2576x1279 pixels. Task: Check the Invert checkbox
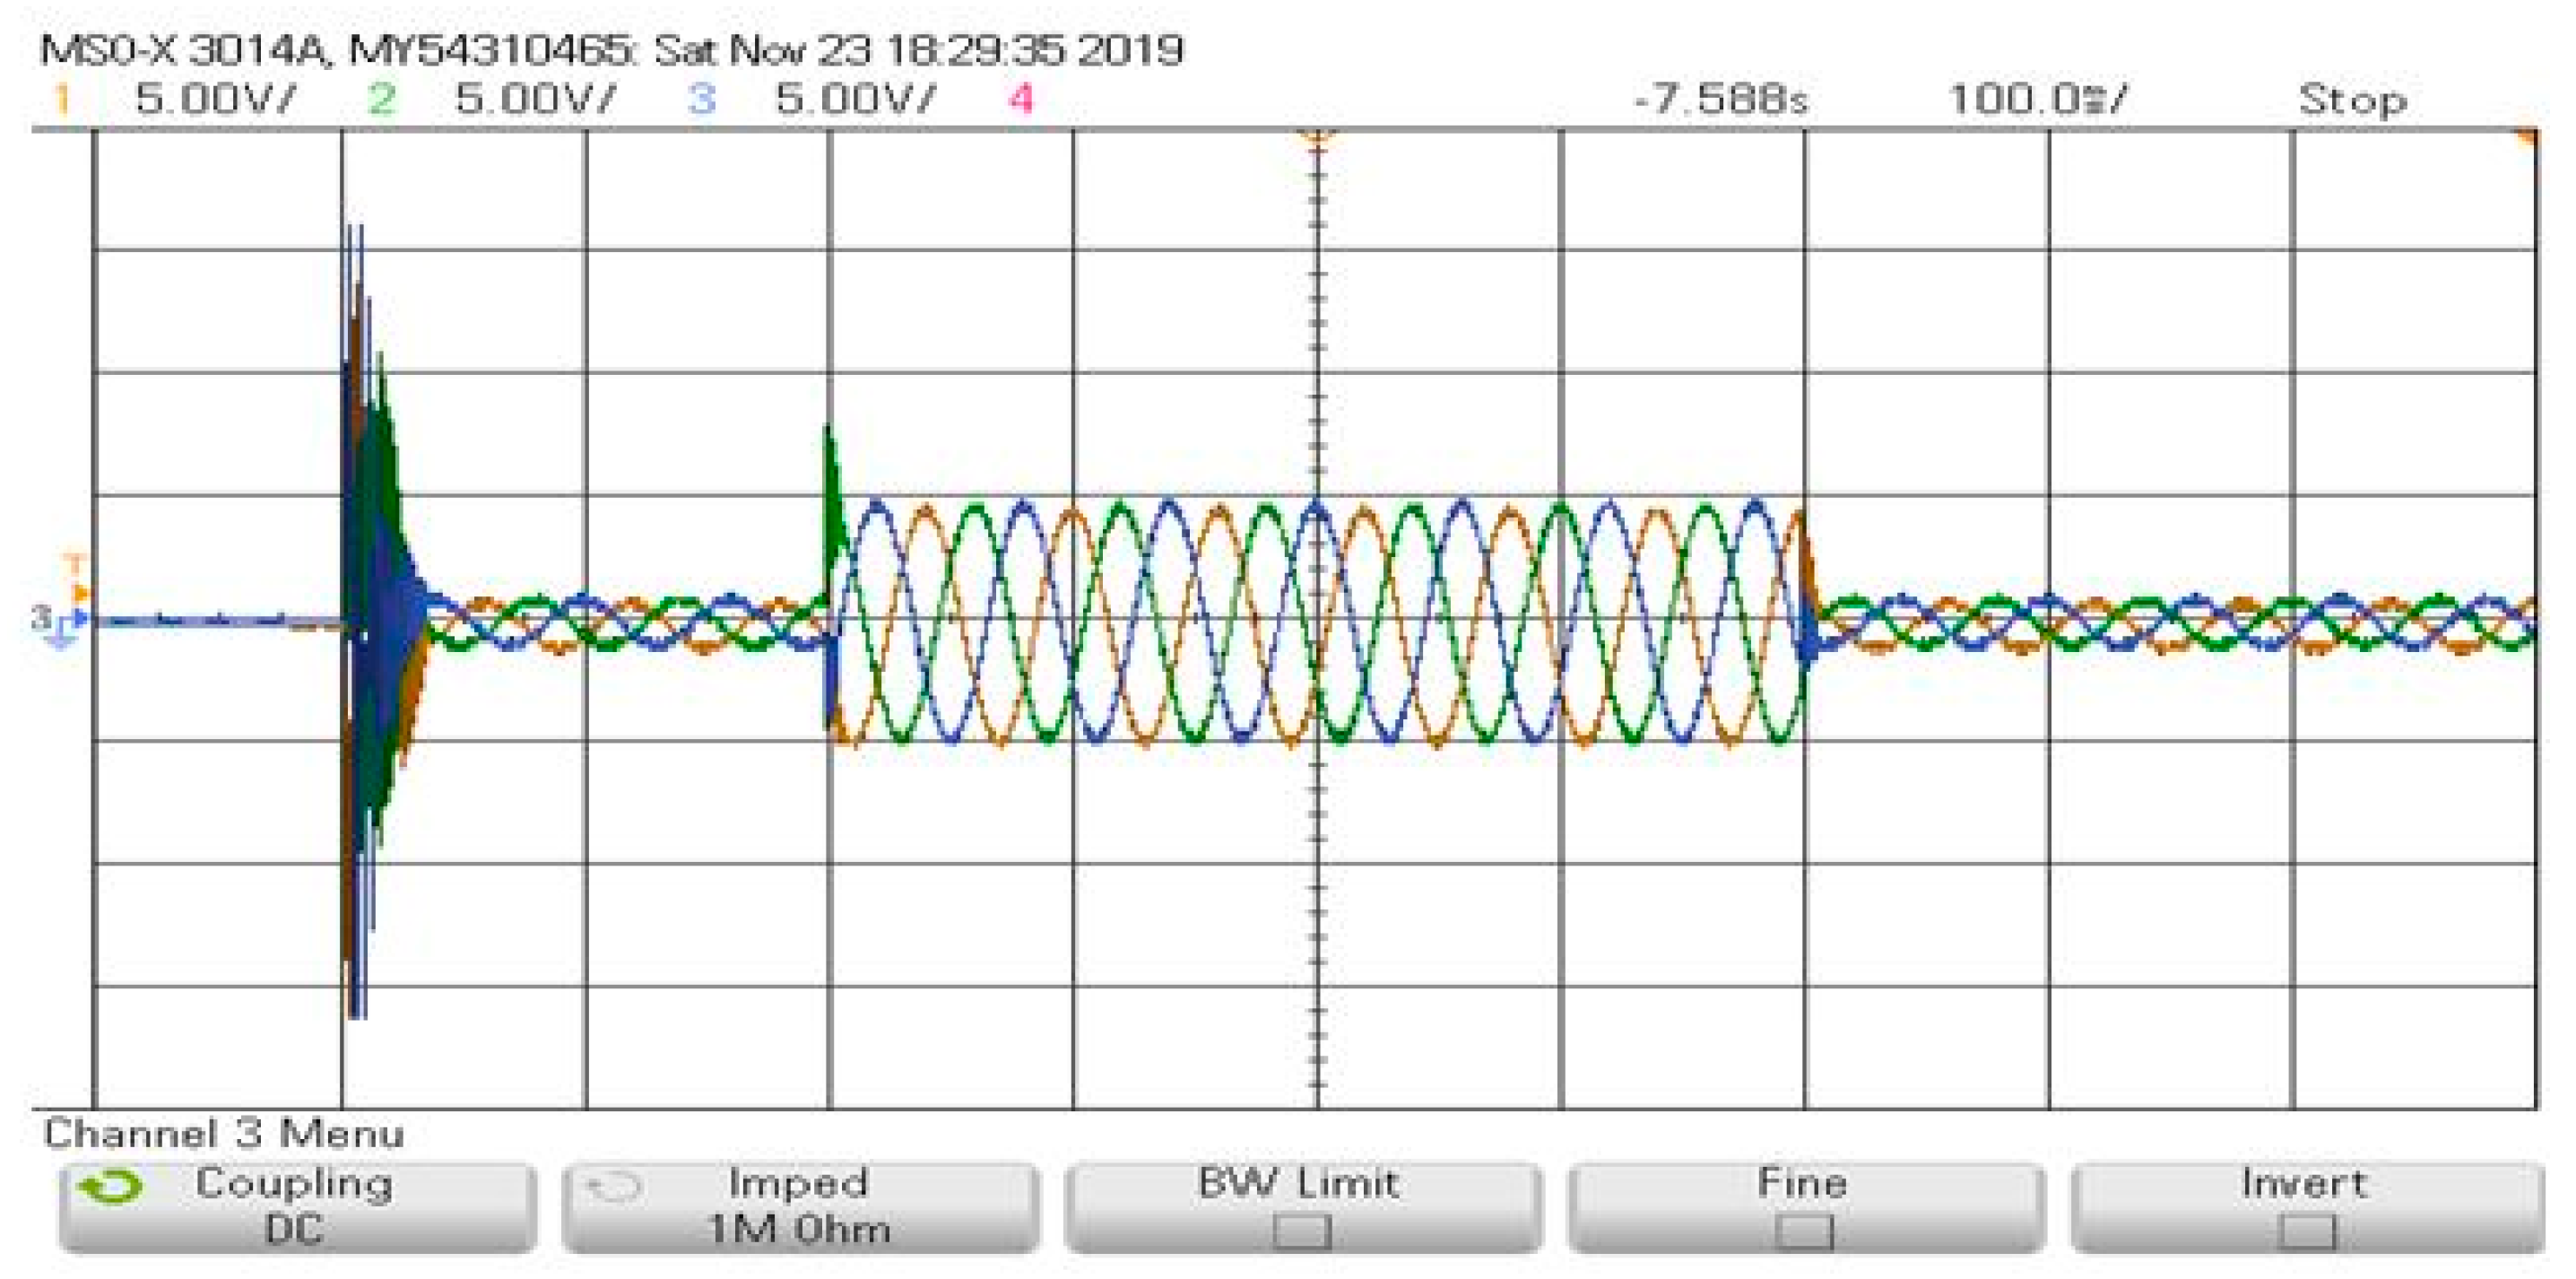pyautogui.click(x=2306, y=1231)
